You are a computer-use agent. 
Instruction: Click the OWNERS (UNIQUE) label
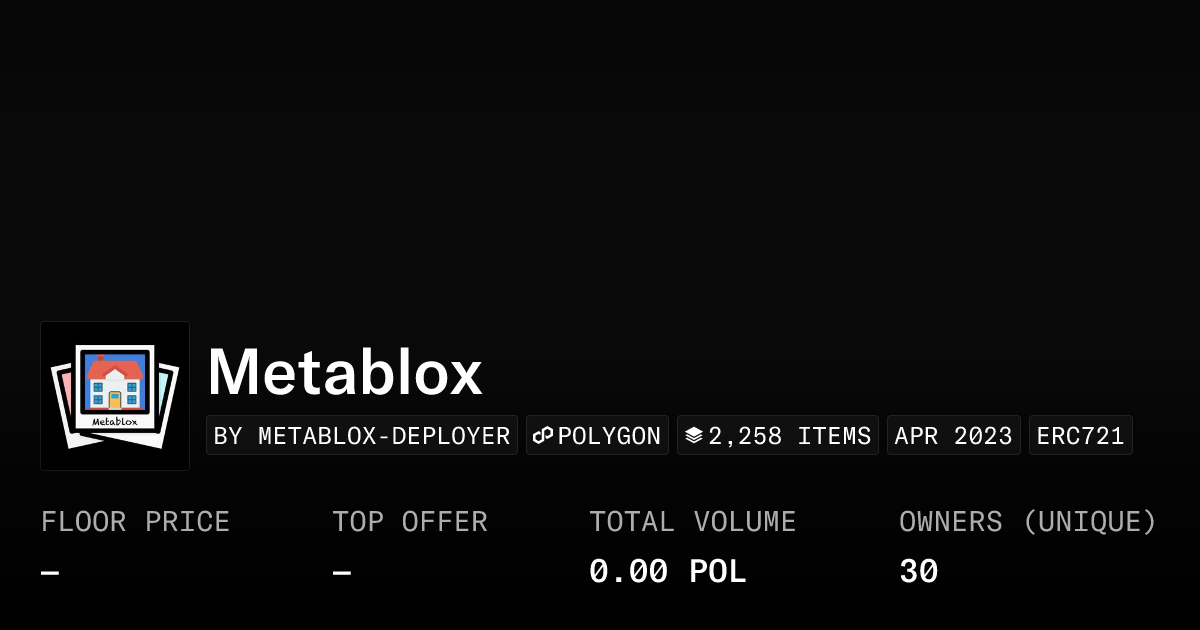pyautogui.click(x=1028, y=522)
